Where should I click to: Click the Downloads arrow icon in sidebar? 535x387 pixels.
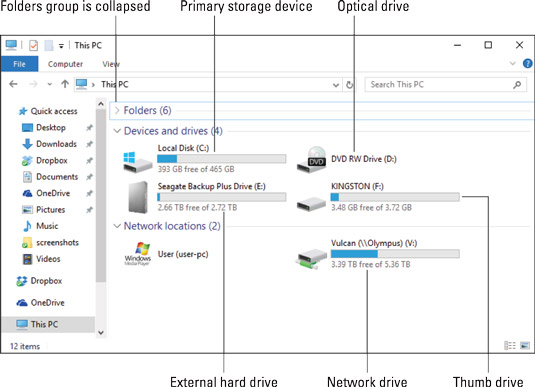click(x=27, y=144)
